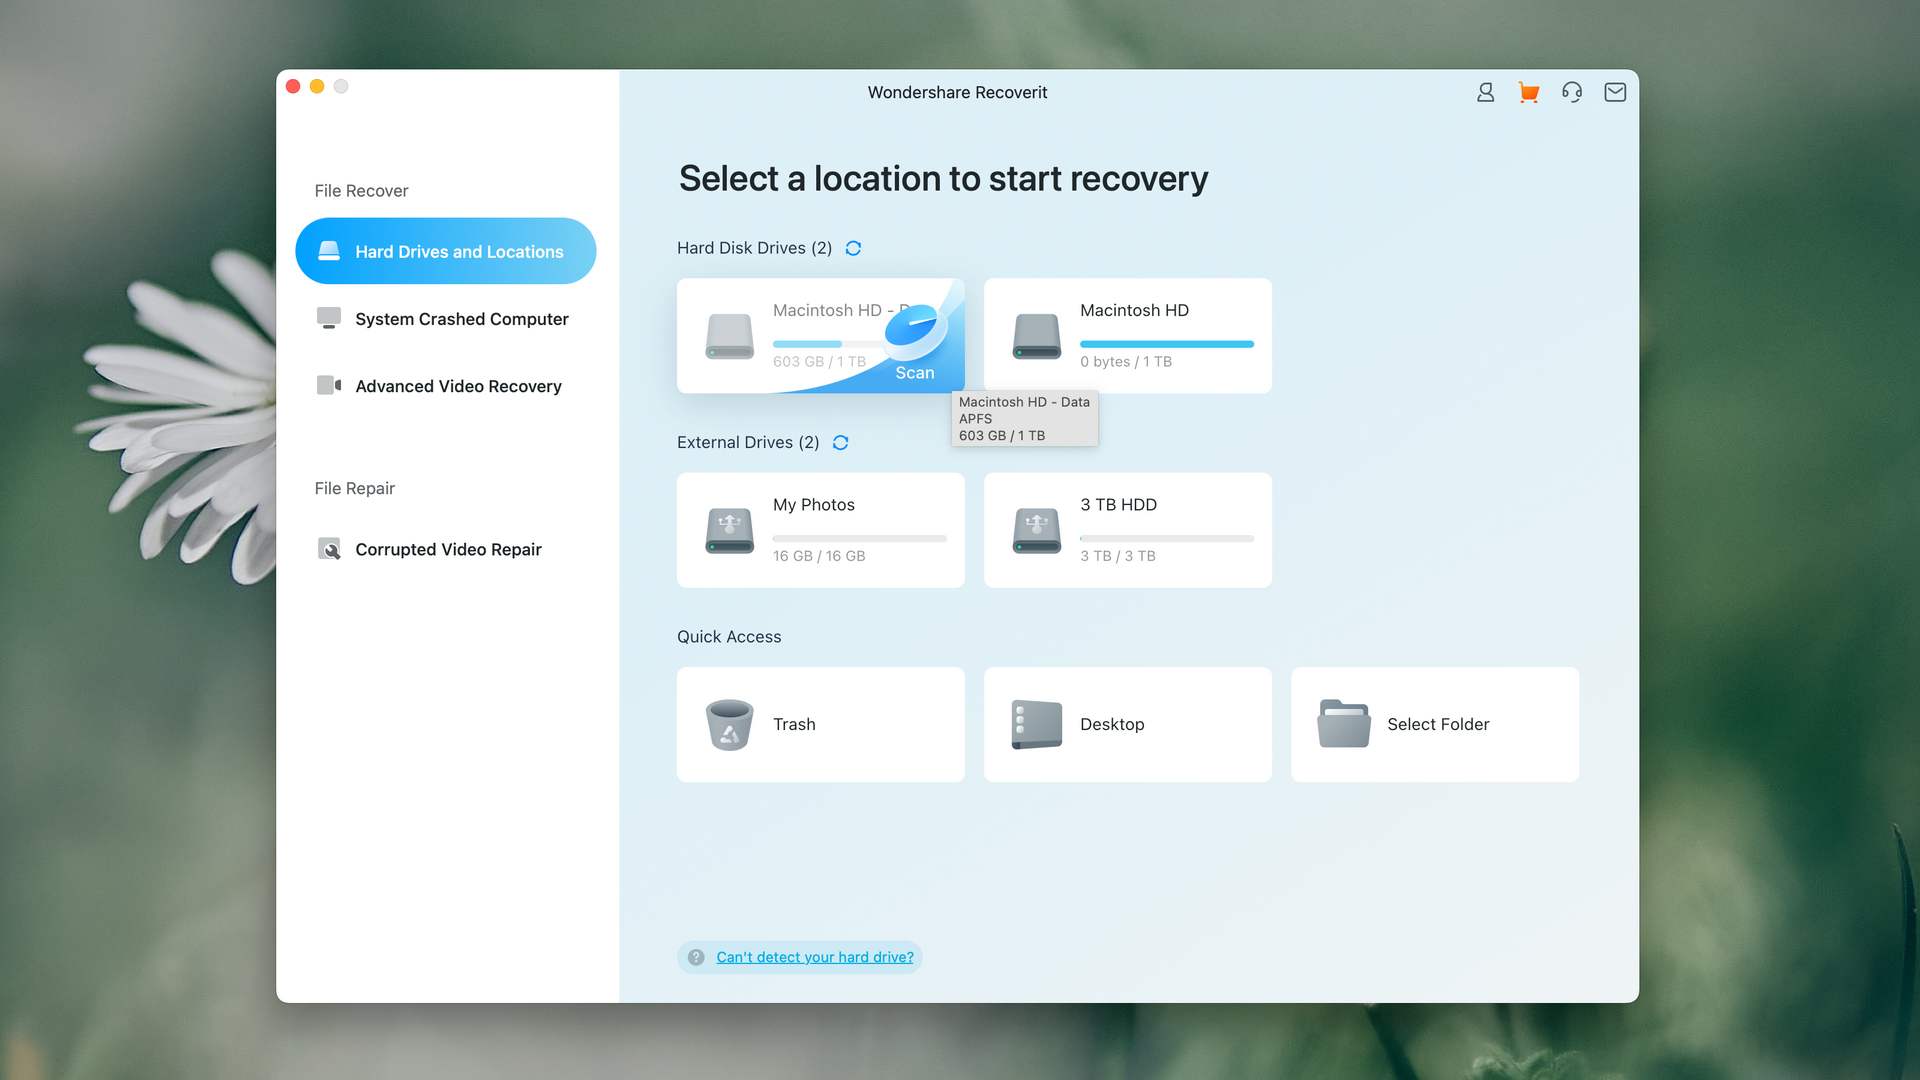Click the Macintosh HD - Data disk icon
The image size is (1920, 1080).
tap(729, 336)
